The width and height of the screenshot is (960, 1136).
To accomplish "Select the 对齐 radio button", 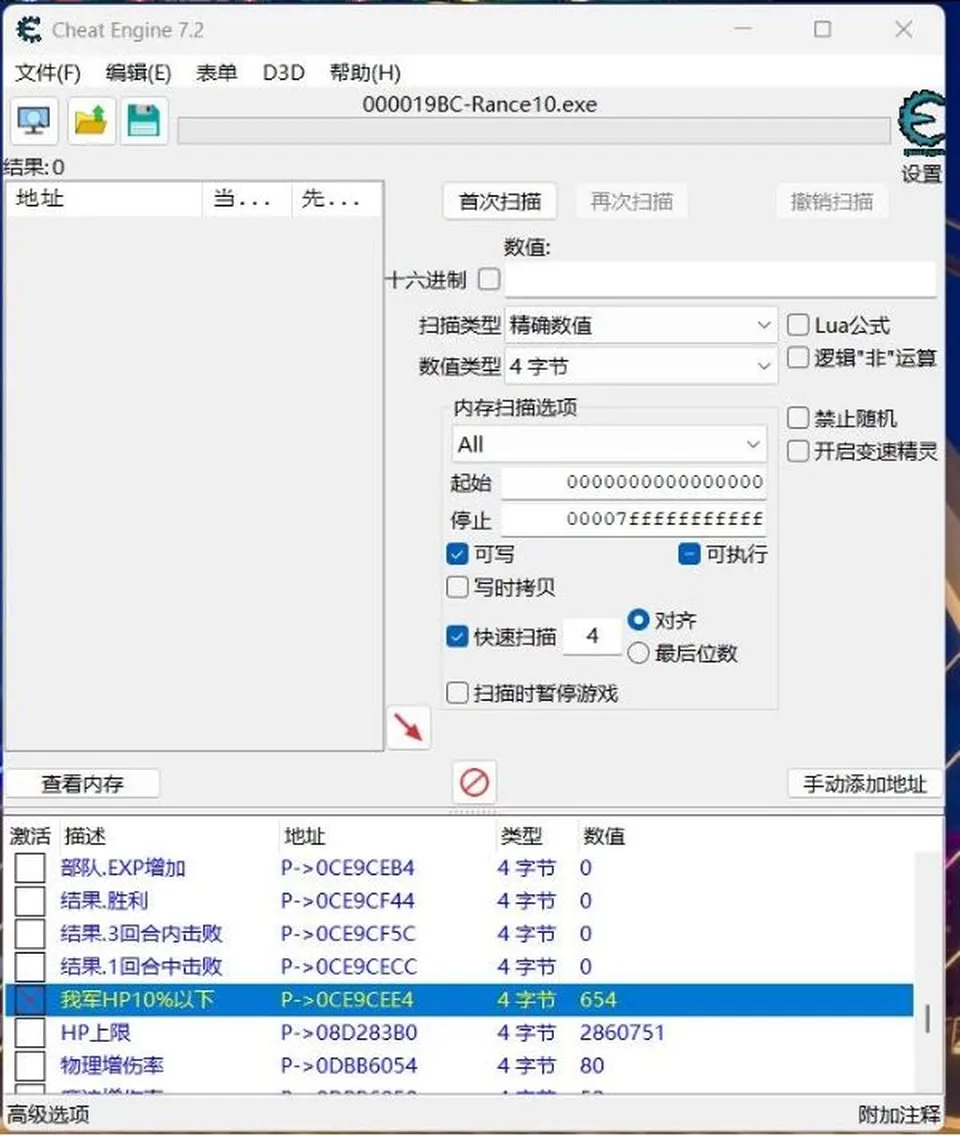I will tap(638, 620).
